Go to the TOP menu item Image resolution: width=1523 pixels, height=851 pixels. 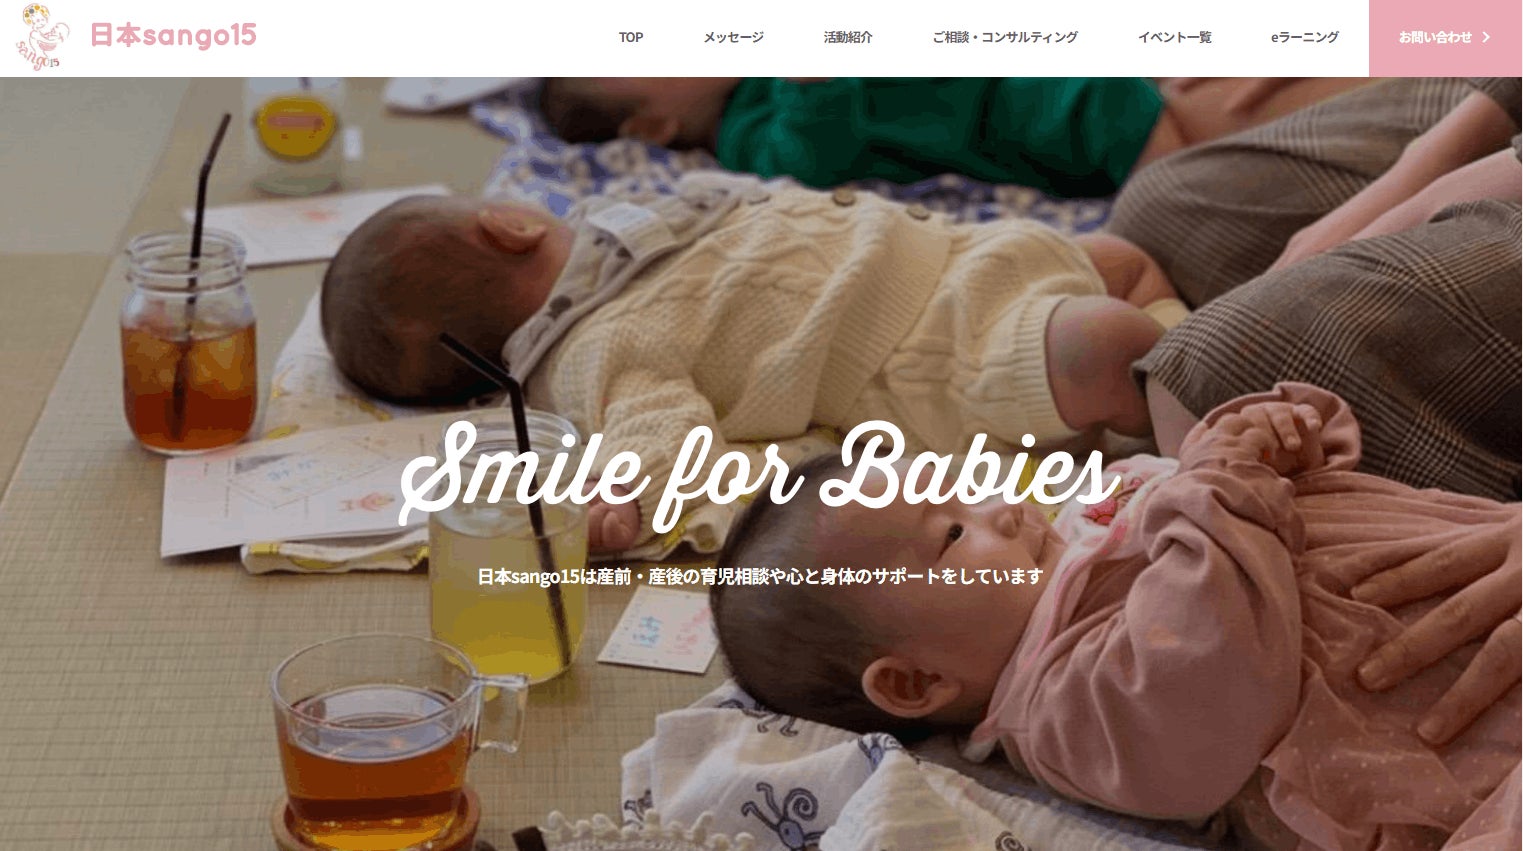[631, 37]
